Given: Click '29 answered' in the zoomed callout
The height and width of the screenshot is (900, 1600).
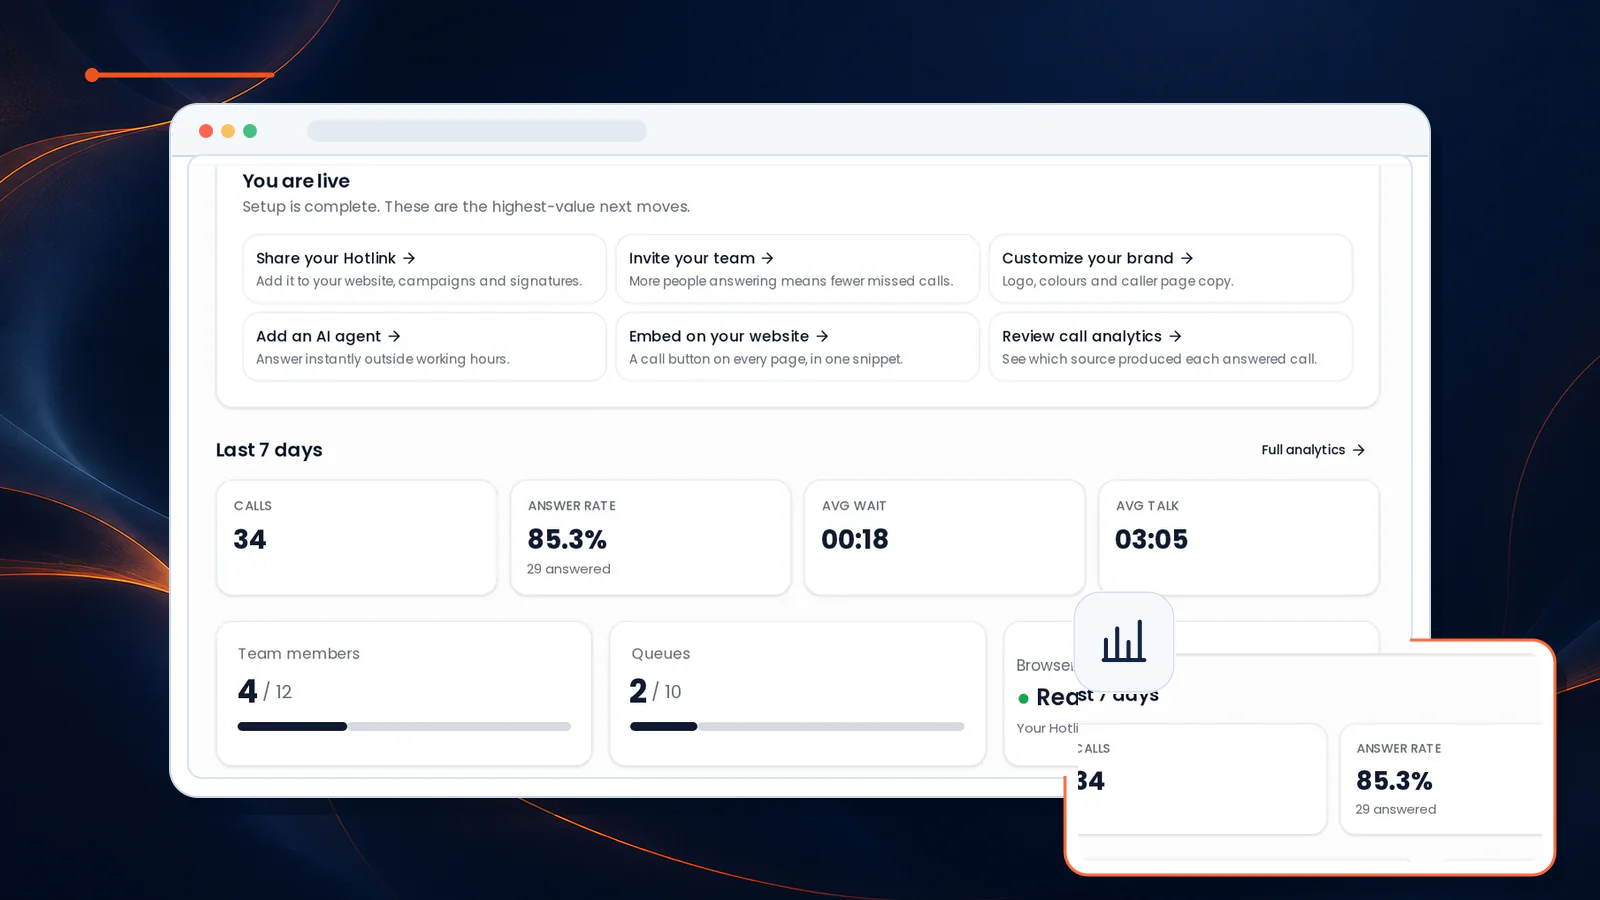Looking at the screenshot, I should pos(1396,810).
